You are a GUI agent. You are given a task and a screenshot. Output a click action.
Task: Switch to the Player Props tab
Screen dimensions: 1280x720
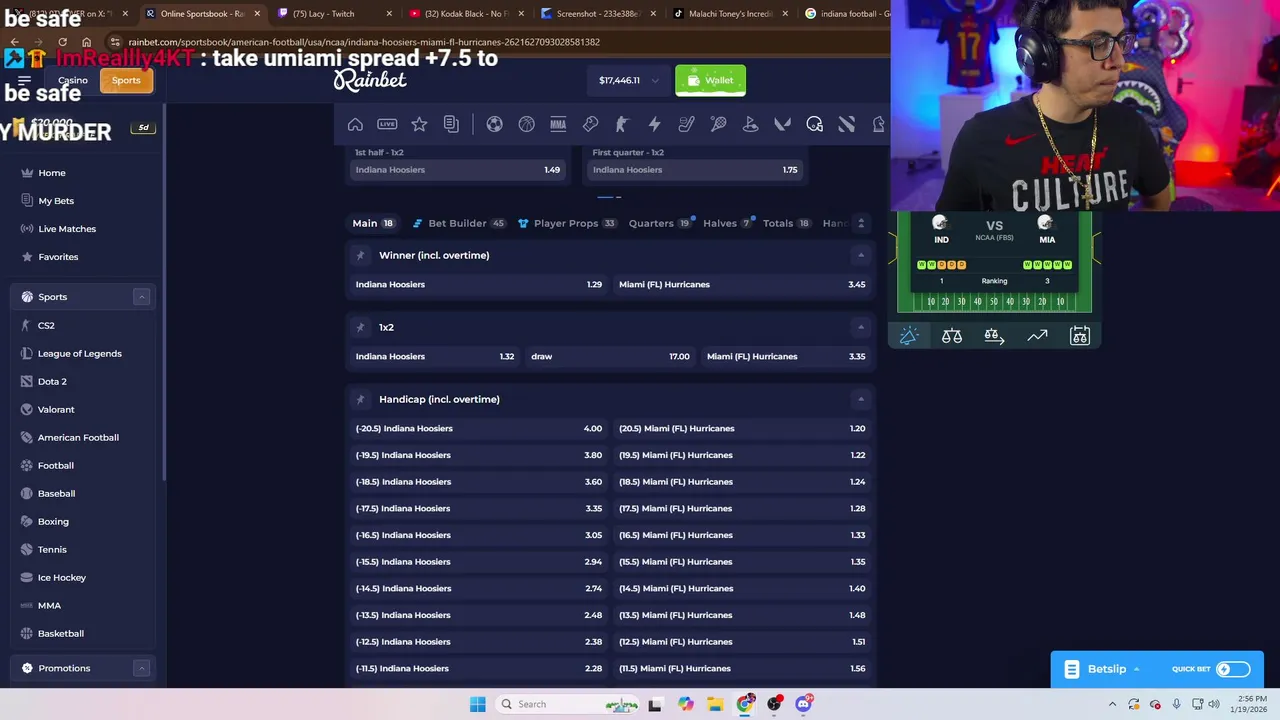coord(567,223)
